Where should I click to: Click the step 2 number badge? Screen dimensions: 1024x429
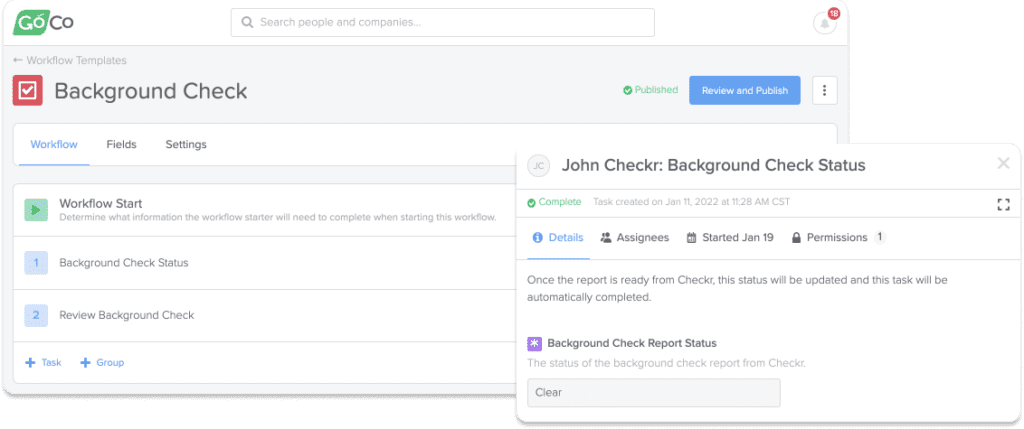36,315
